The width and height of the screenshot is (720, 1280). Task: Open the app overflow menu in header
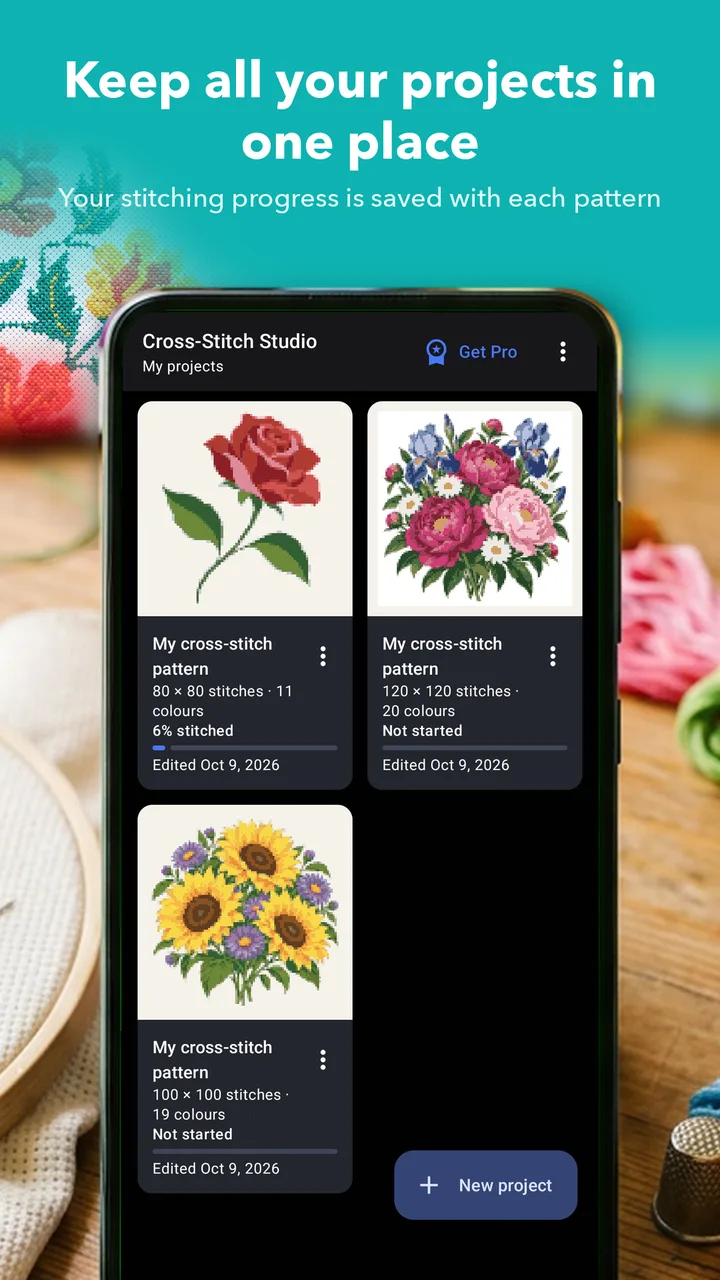[563, 351]
